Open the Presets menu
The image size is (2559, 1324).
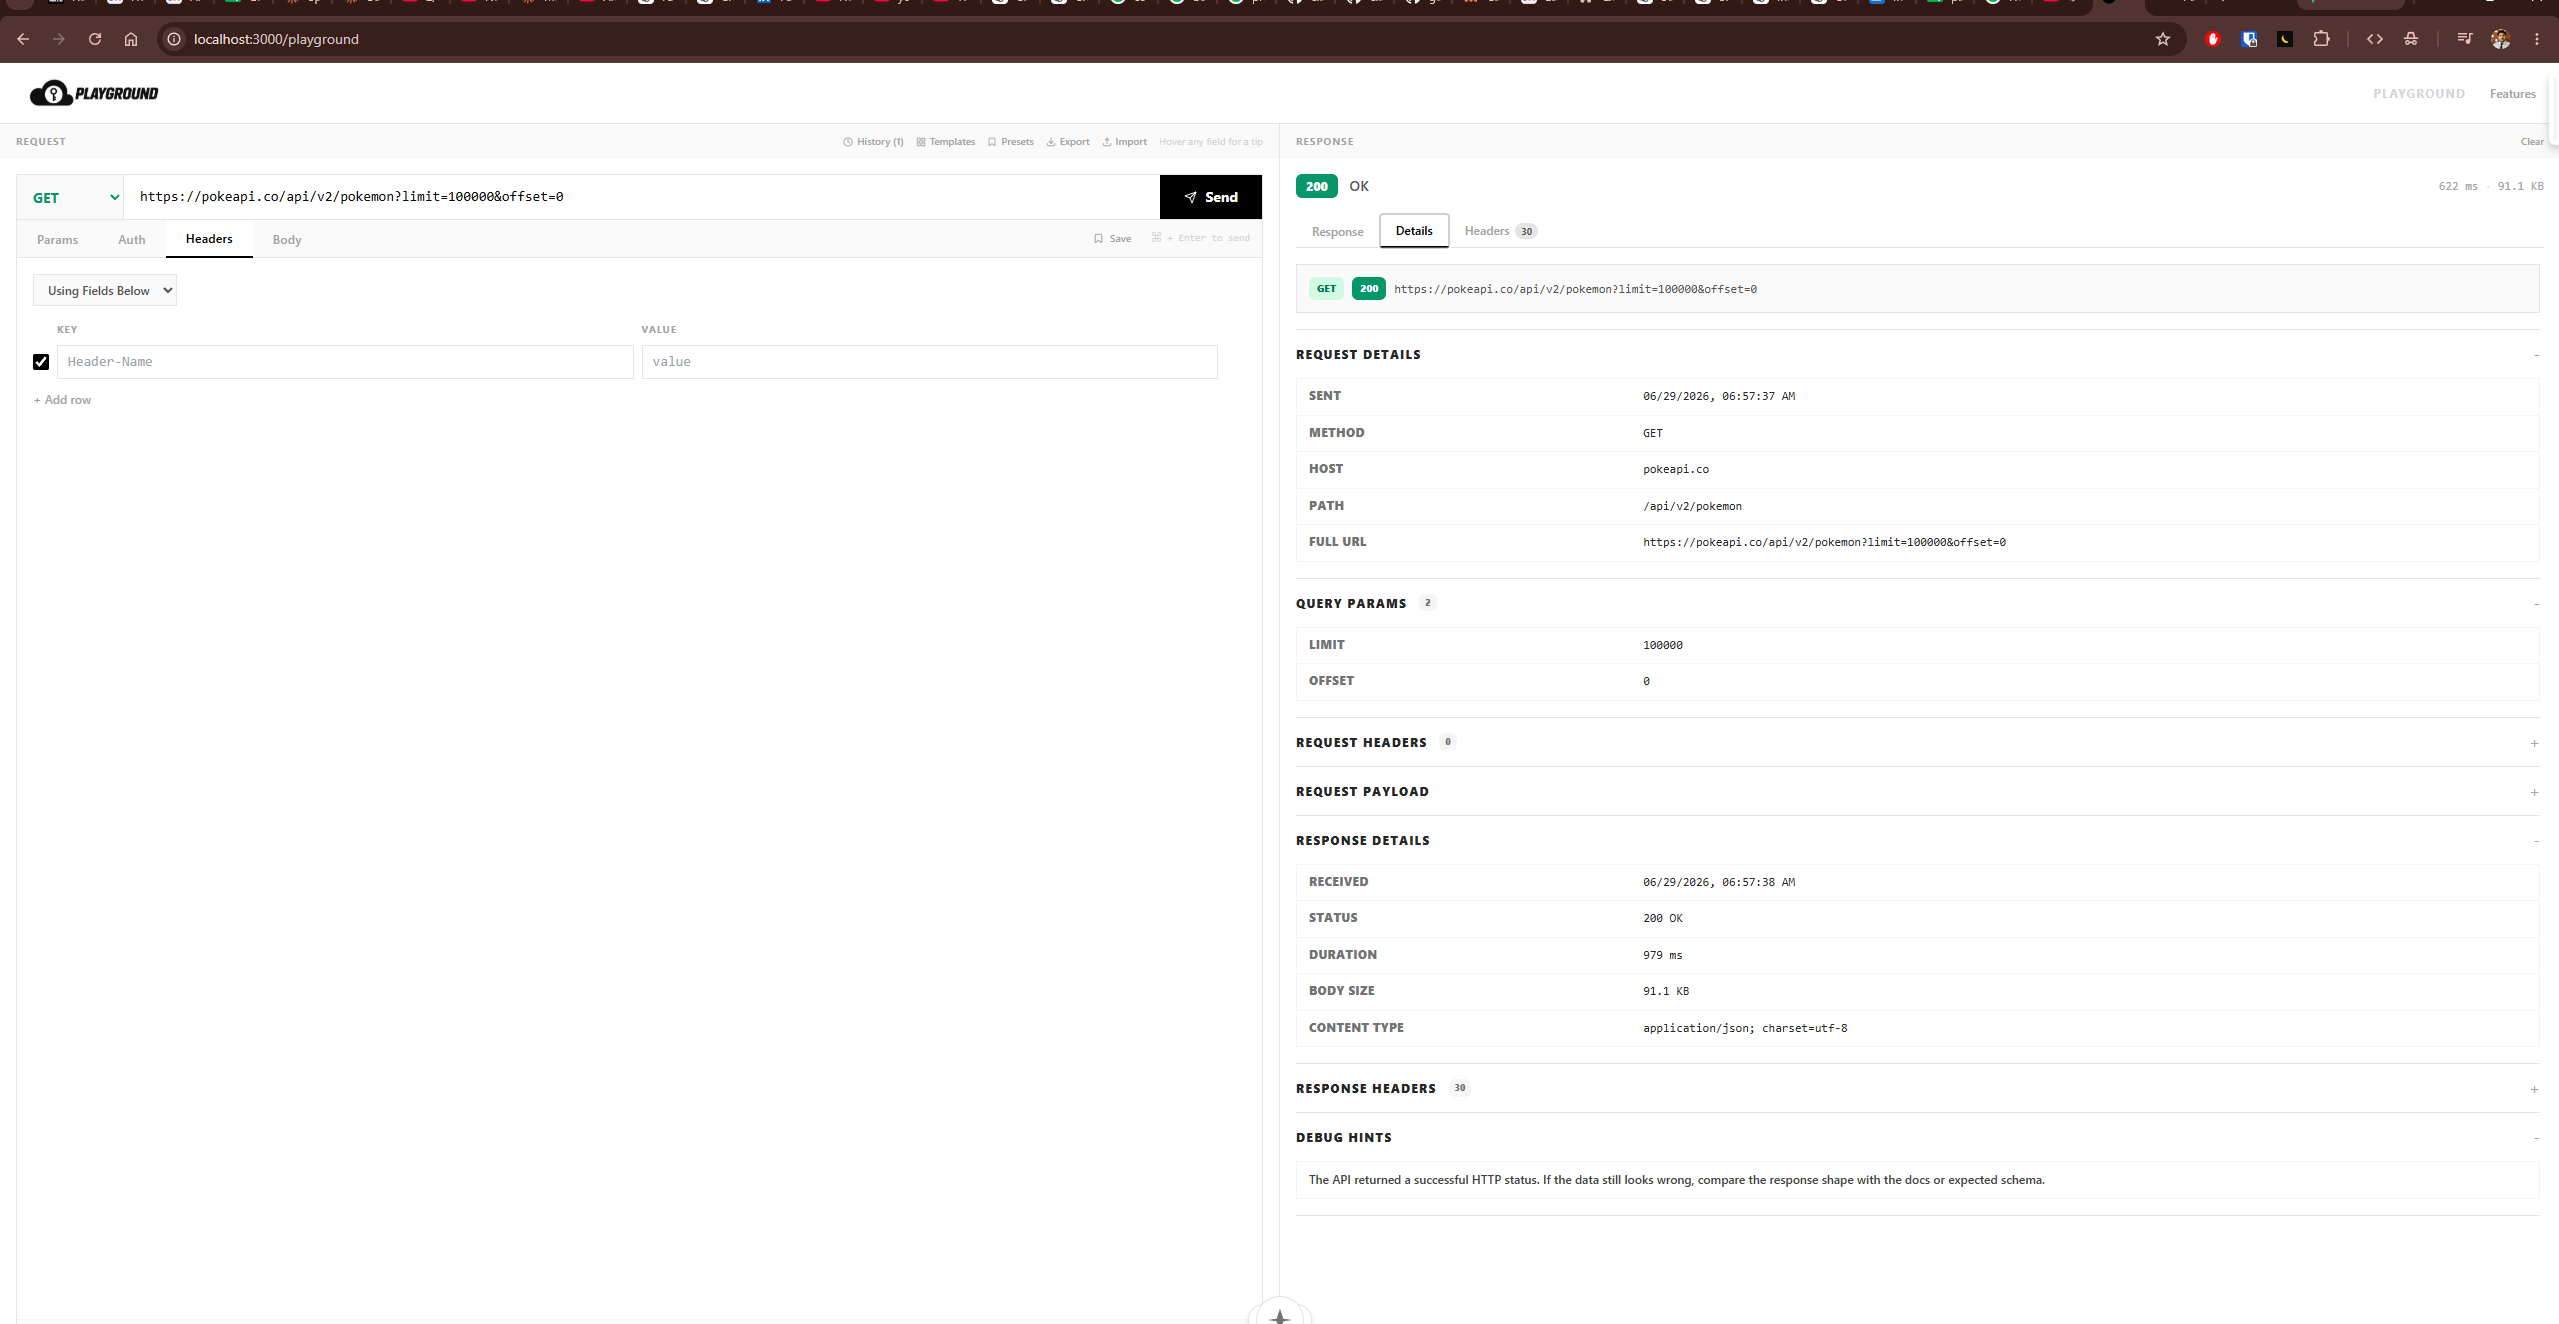click(1011, 142)
